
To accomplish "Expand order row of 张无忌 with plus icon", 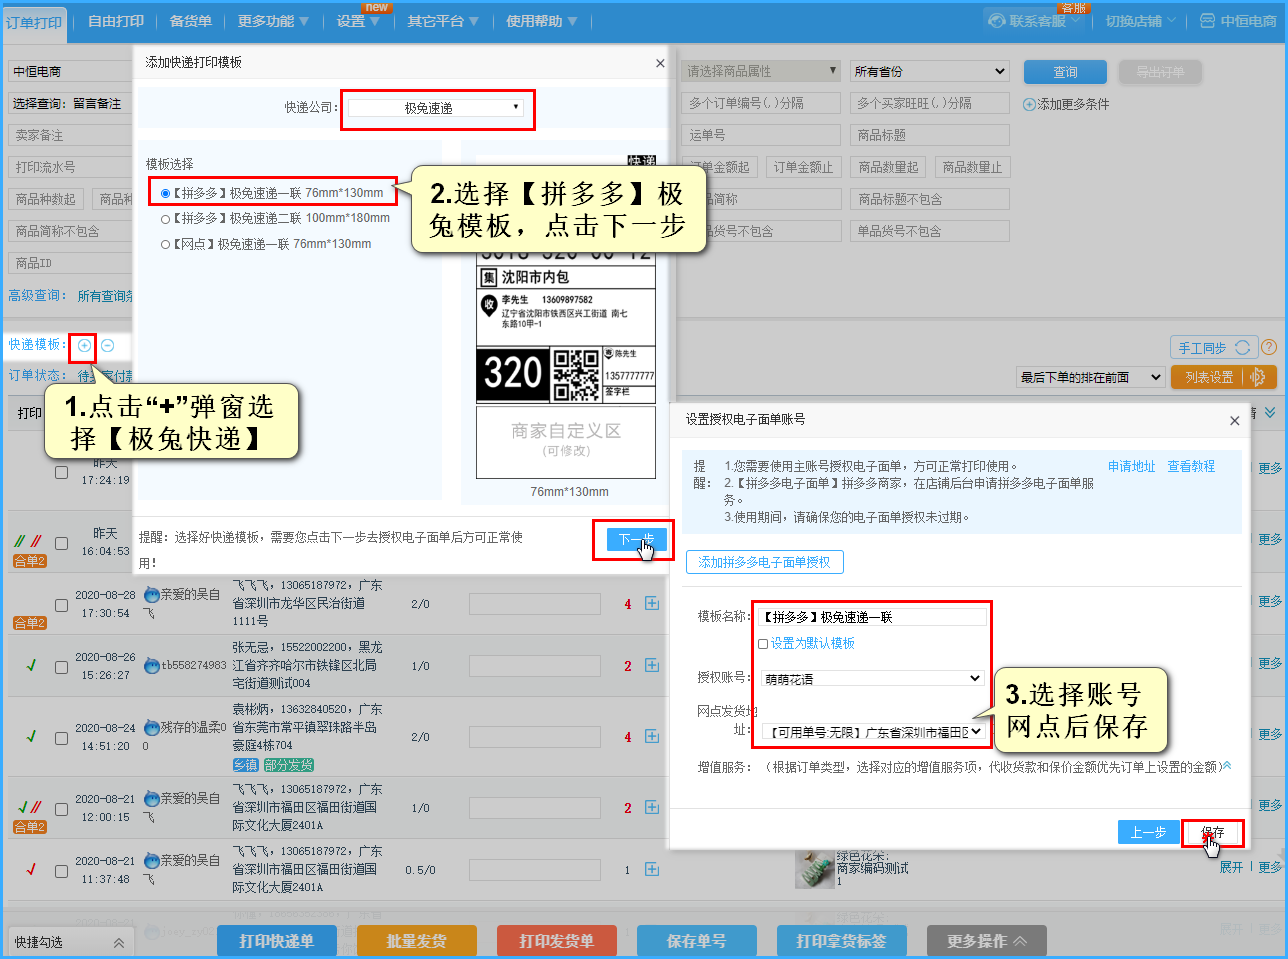I will (x=652, y=665).
